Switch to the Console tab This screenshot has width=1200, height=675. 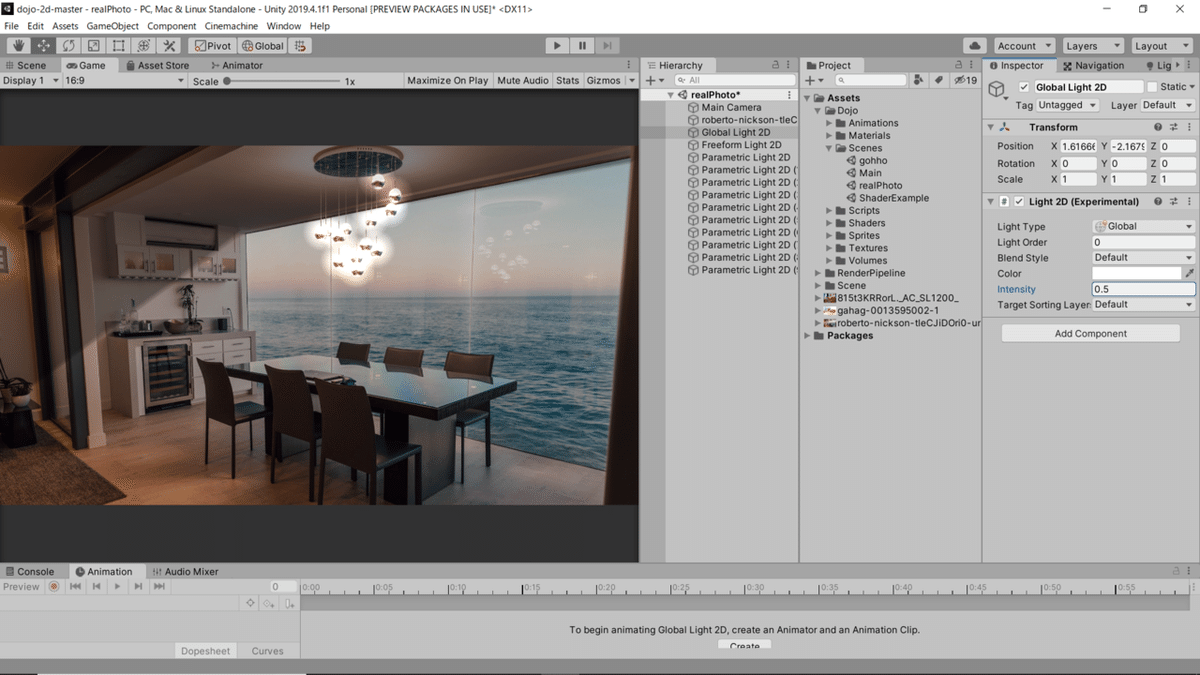(30, 572)
